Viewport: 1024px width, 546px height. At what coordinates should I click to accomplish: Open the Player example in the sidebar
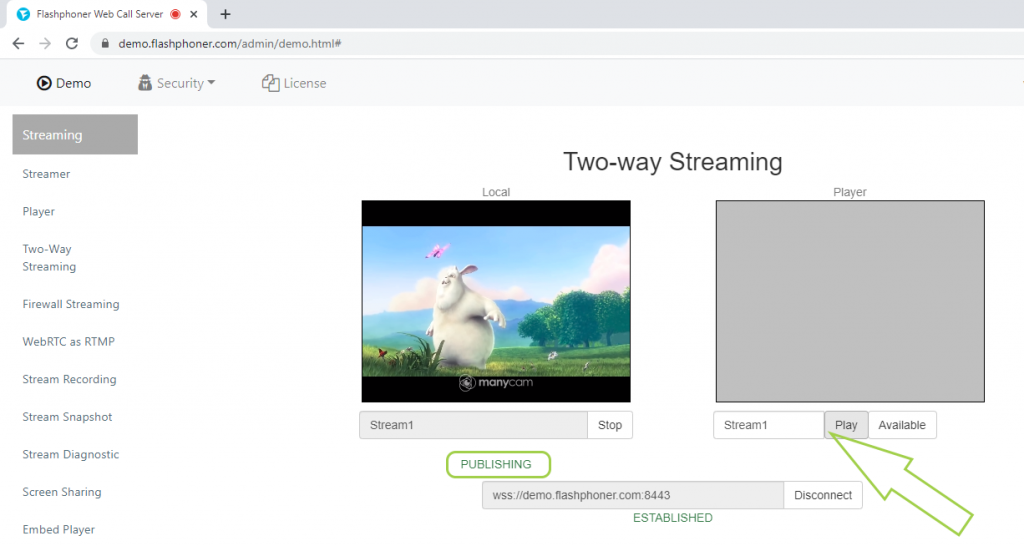click(39, 212)
